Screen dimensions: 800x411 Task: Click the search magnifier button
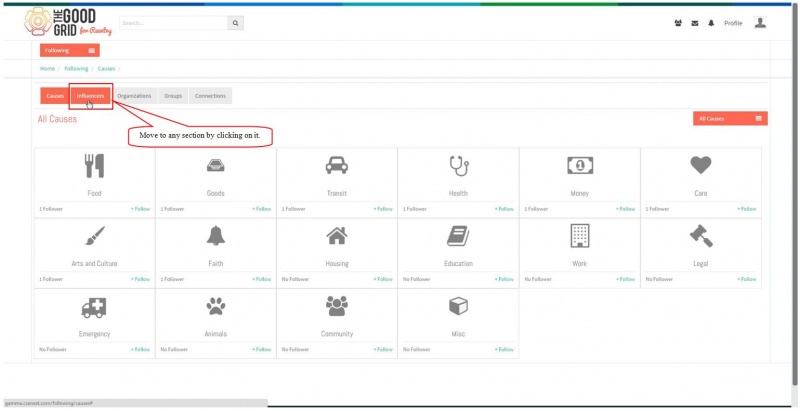pos(235,23)
